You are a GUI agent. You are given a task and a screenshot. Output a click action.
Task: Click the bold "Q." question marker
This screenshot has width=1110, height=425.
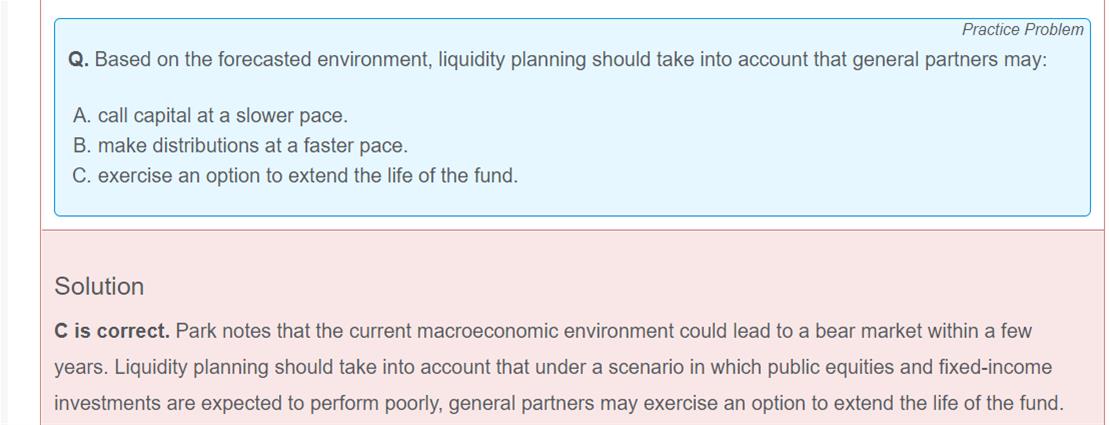point(78,60)
